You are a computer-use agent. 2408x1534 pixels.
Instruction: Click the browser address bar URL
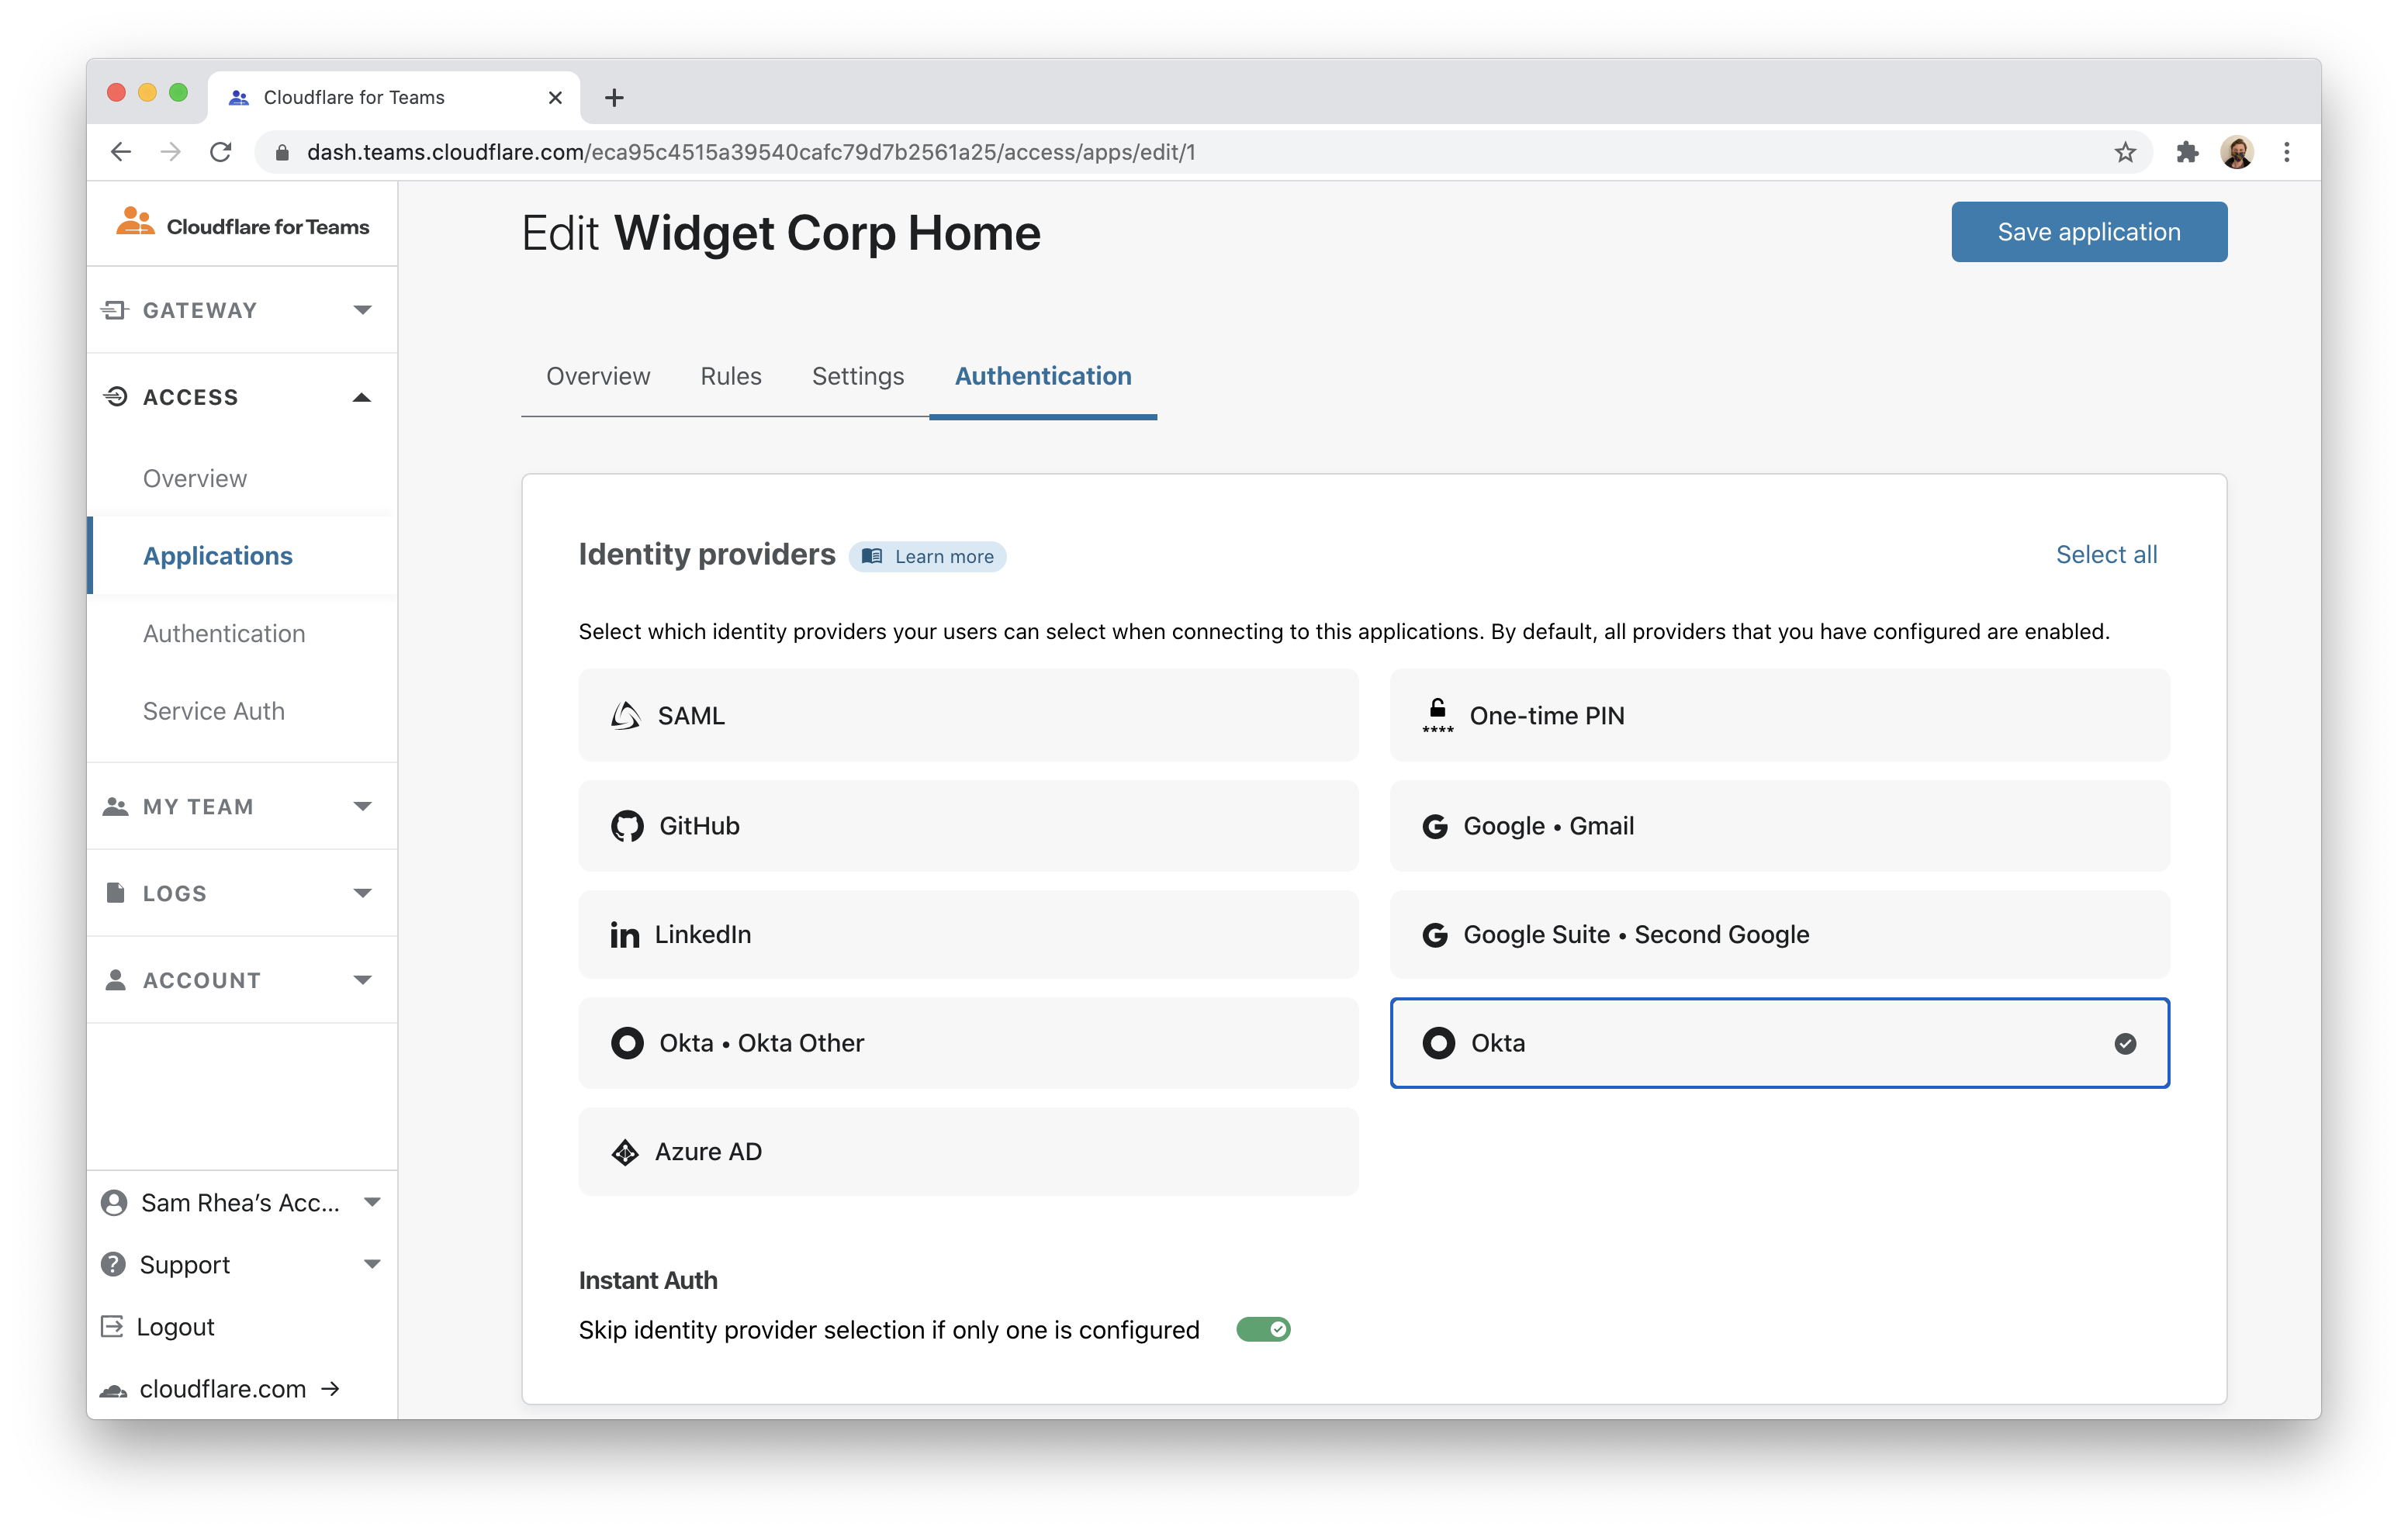[750, 152]
